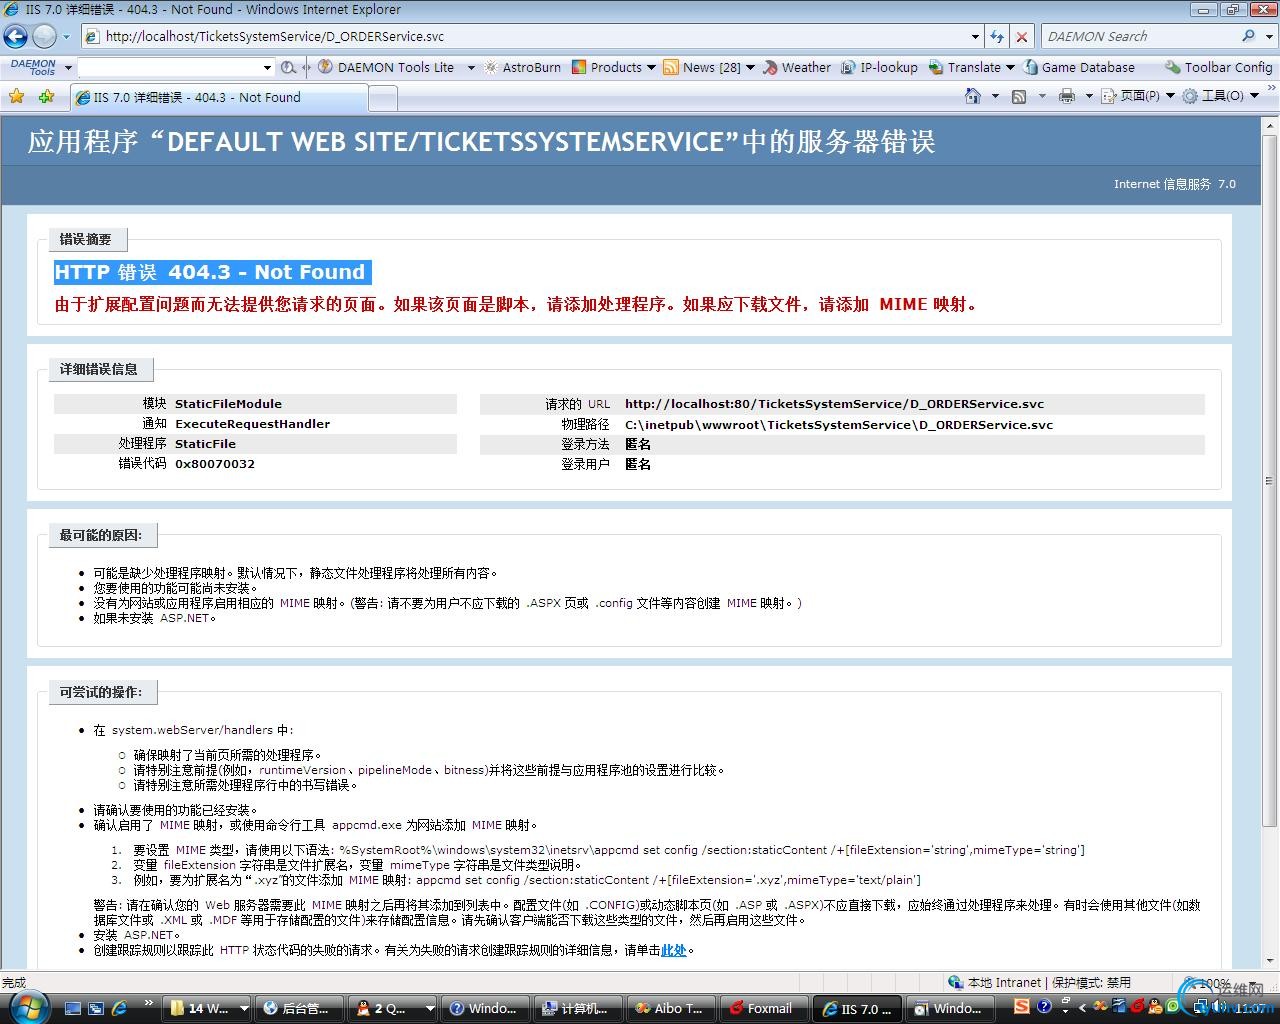Expand the Home button dropdown arrow
This screenshot has width=1280, height=1024.
(x=995, y=96)
